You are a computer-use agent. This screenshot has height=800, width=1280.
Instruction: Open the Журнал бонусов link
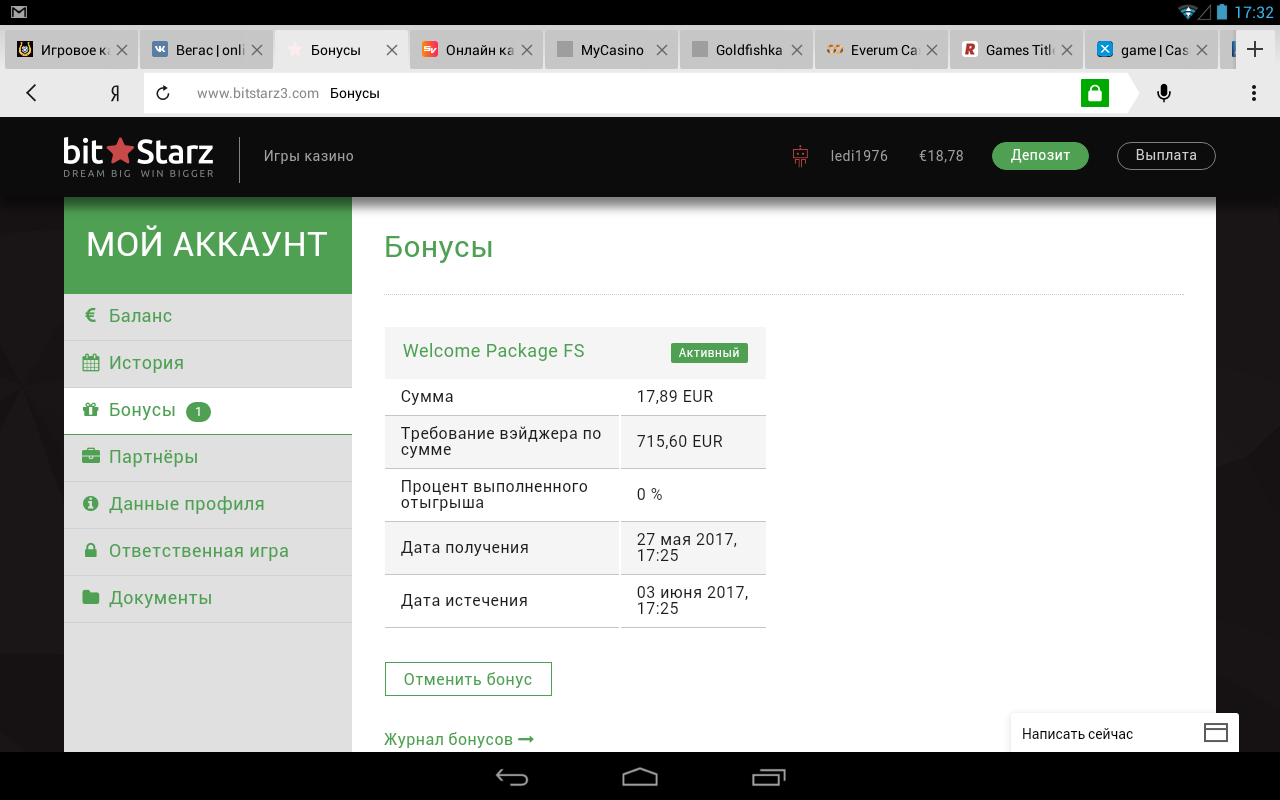[x=459, y=740]
